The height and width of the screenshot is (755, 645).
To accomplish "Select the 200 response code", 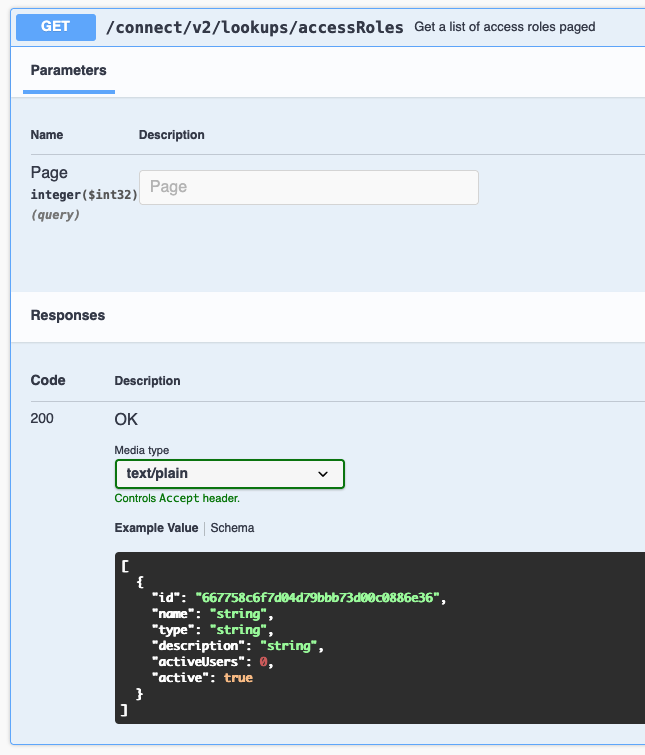I will pos(42,418).
